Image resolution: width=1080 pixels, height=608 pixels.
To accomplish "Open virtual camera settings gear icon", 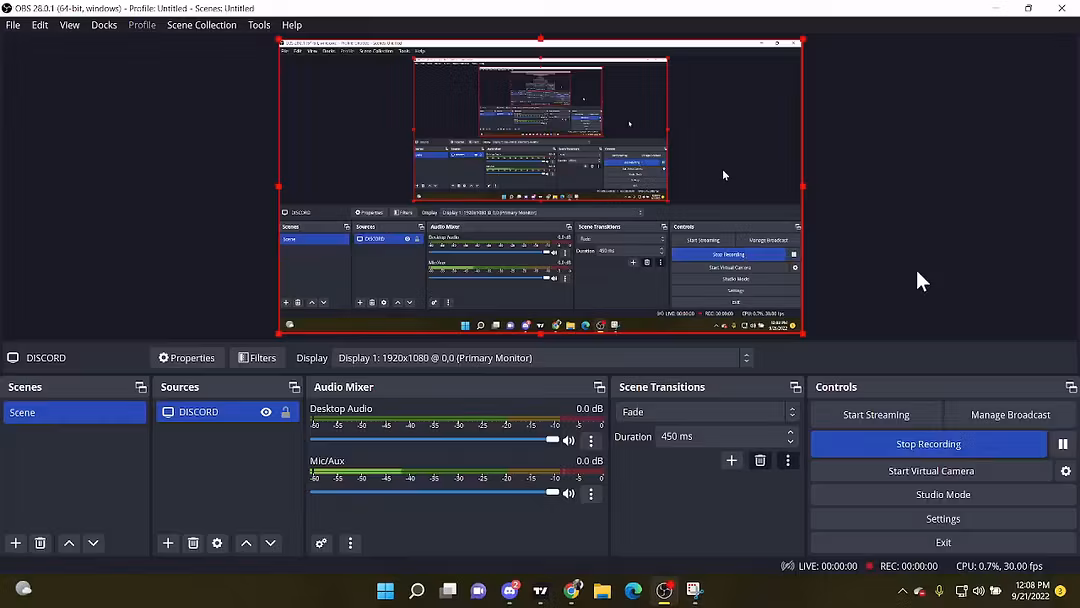I will [x=1065, y=471].
